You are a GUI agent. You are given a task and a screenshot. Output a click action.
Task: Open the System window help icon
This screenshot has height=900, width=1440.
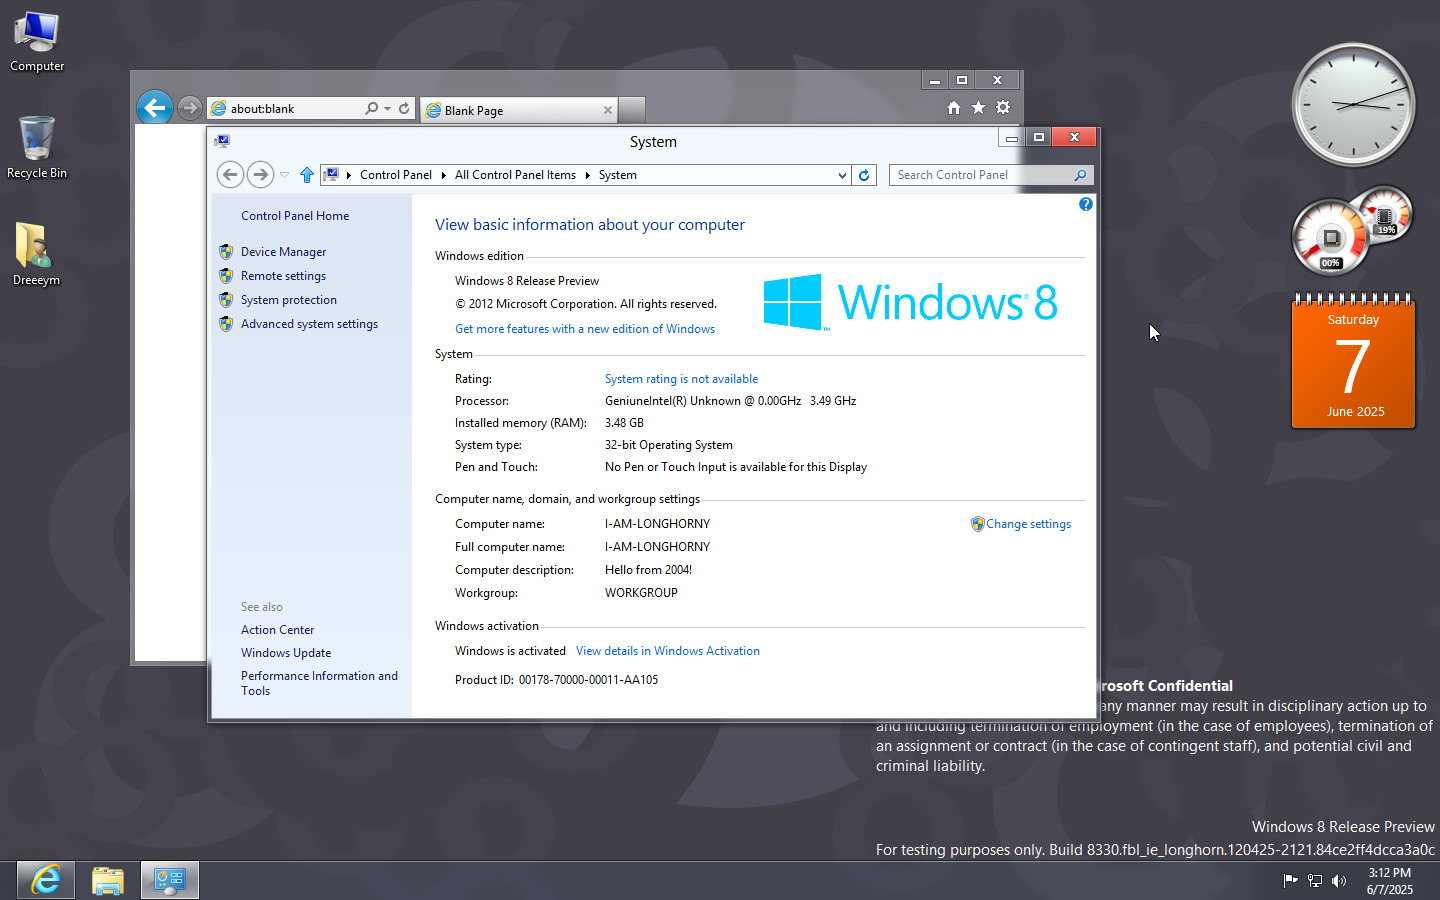tap(1085, 204)
